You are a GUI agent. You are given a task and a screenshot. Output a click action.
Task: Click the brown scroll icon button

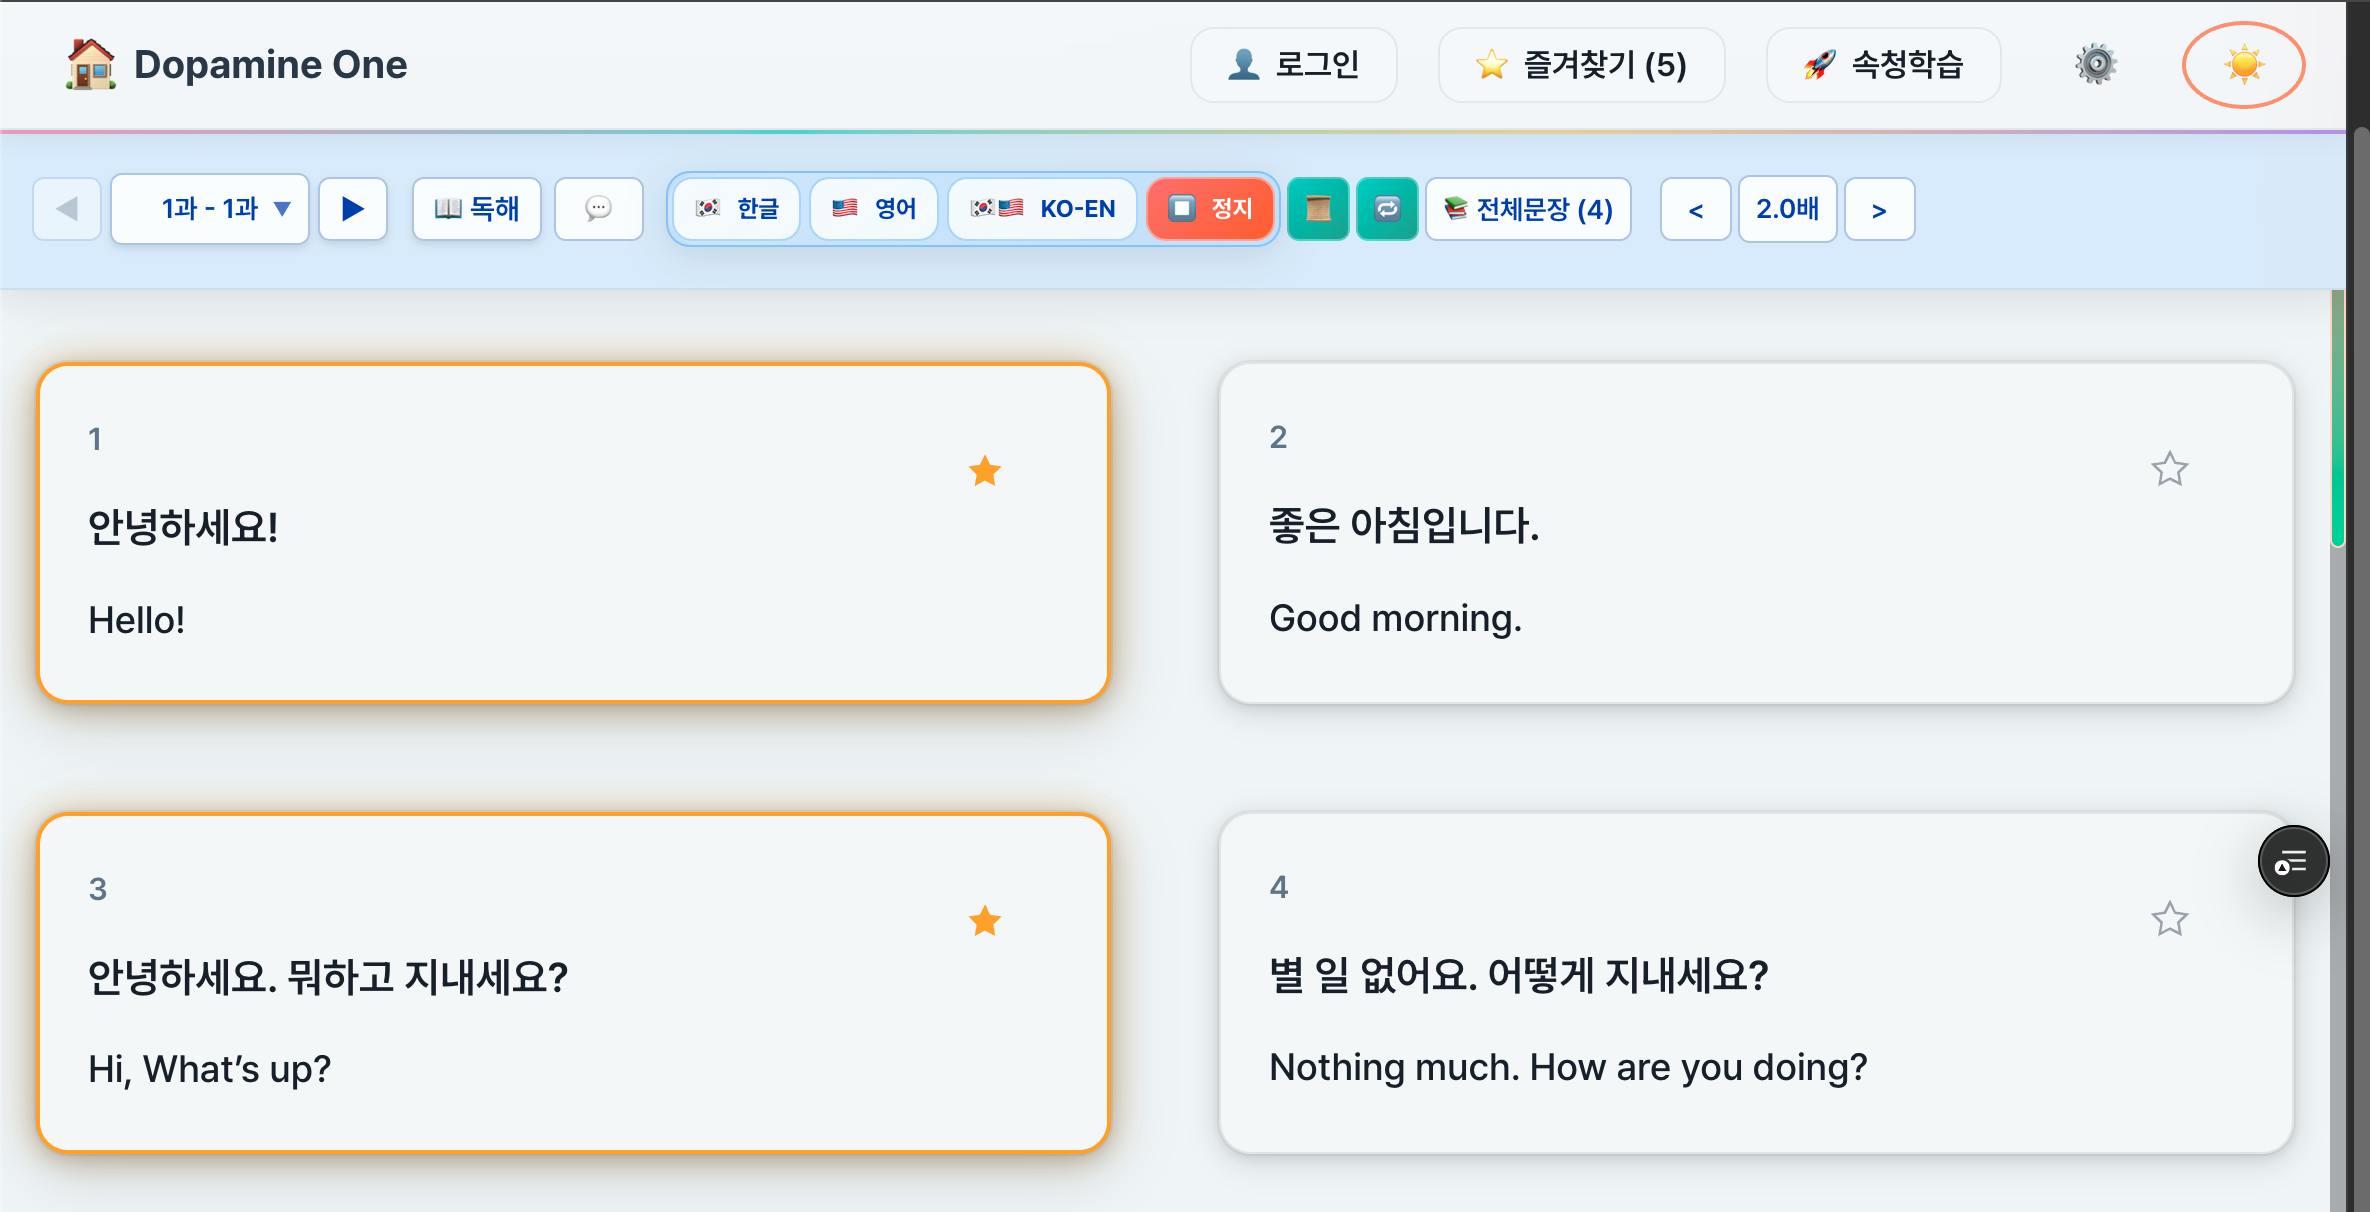(1318, 209)
